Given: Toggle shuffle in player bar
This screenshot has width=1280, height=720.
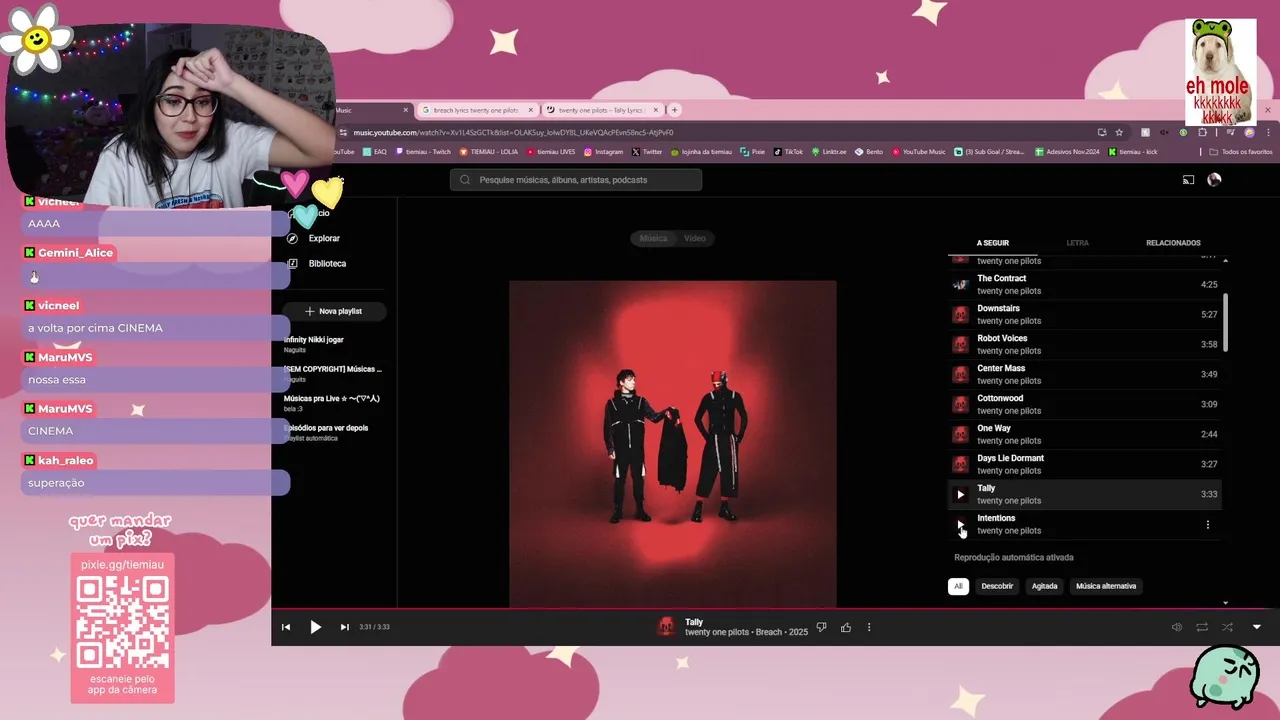Looking at the screenshot, I should click(x=1227, y=627).
